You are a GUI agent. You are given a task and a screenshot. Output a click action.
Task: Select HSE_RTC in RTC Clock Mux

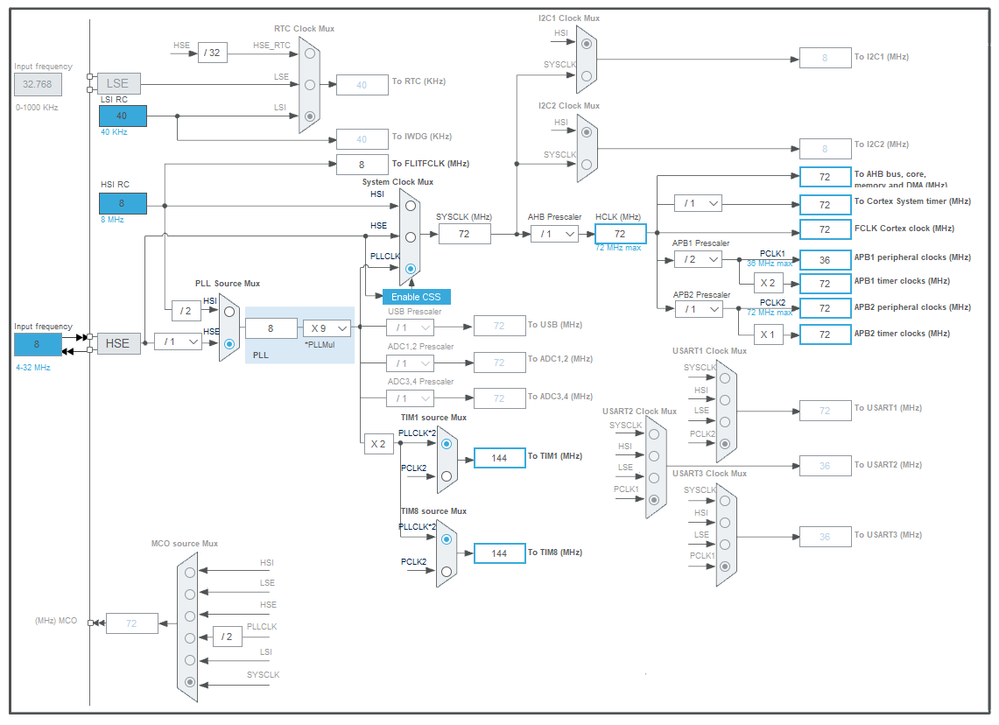coord(310,54)
